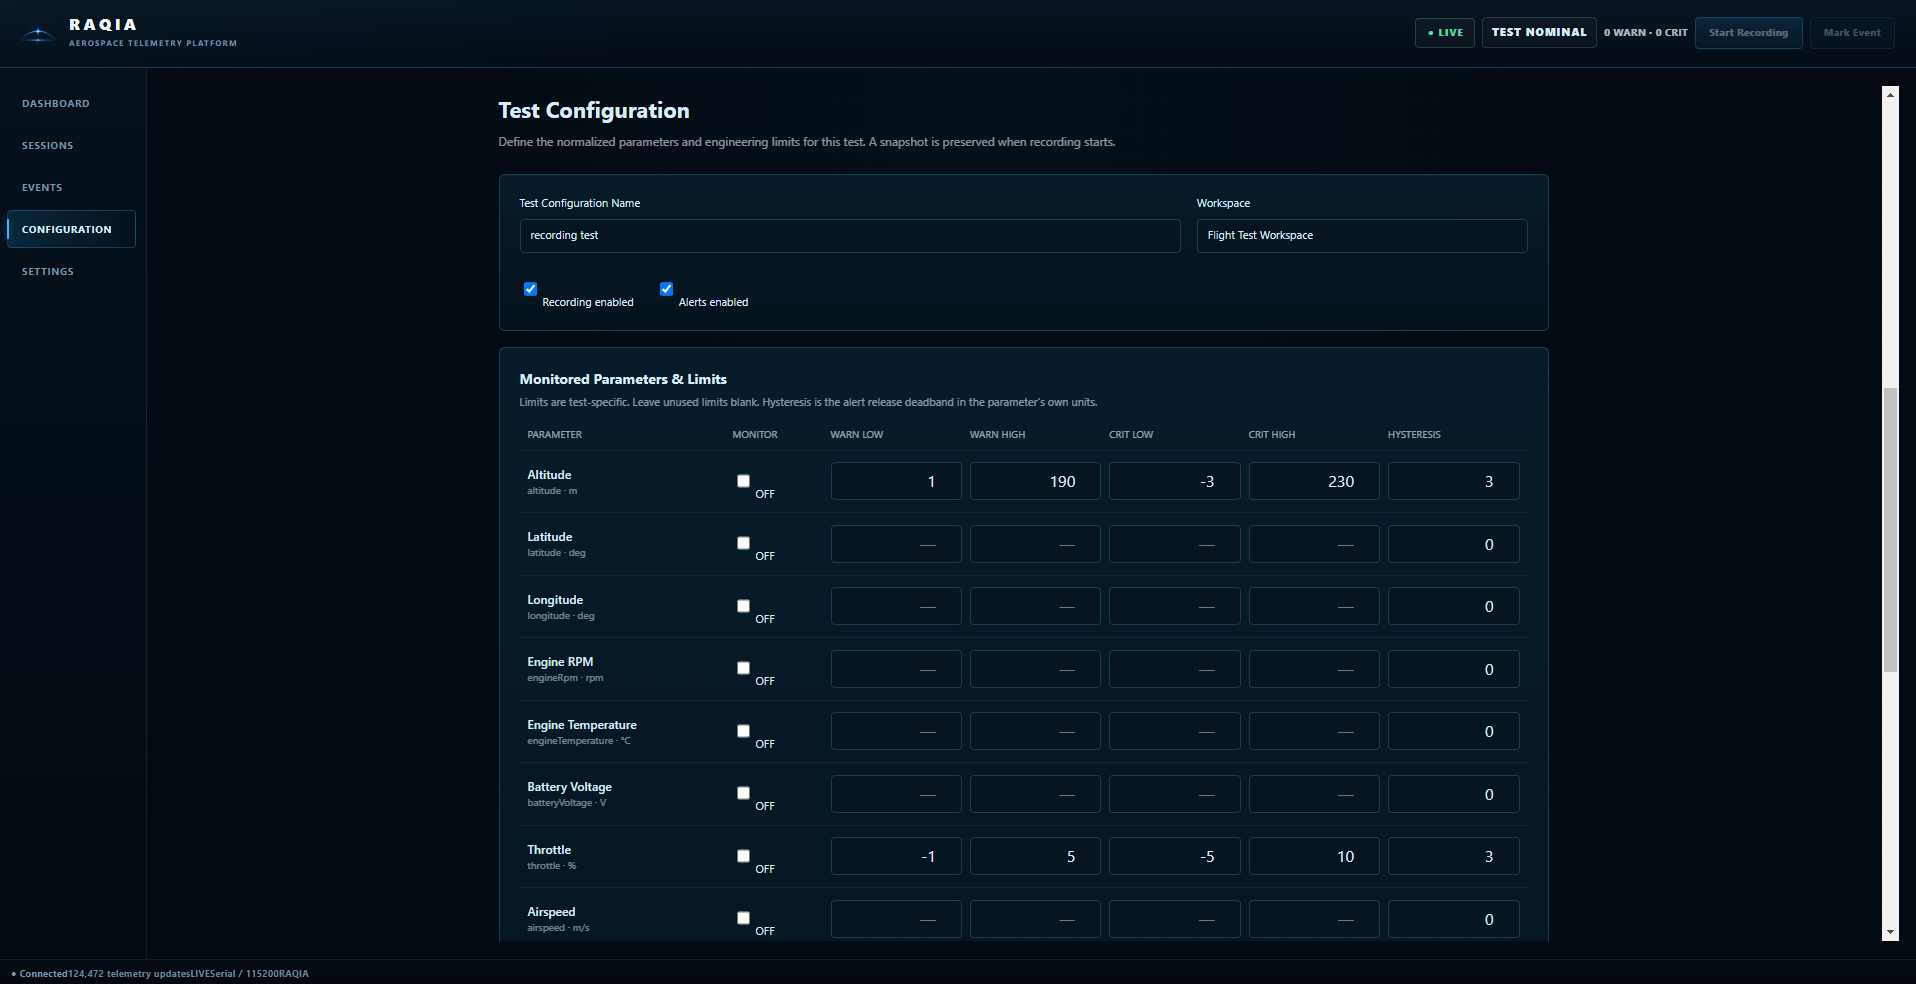Edit Longitude hysteresis field

(1454, 606)
